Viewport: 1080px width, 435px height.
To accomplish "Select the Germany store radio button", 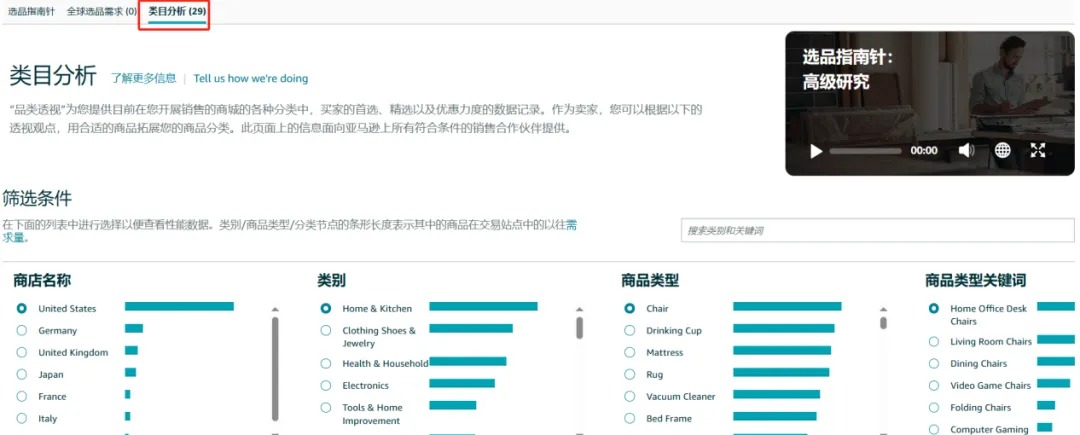I will click(x=22, y=330).
